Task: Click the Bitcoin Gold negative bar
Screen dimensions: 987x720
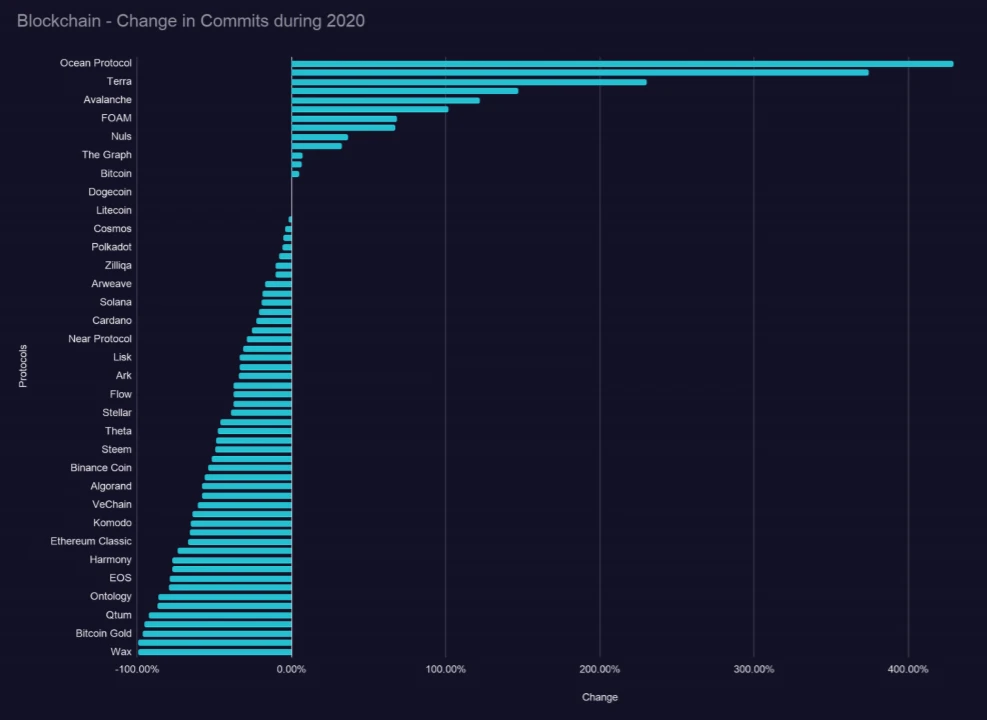Action: 217,634
